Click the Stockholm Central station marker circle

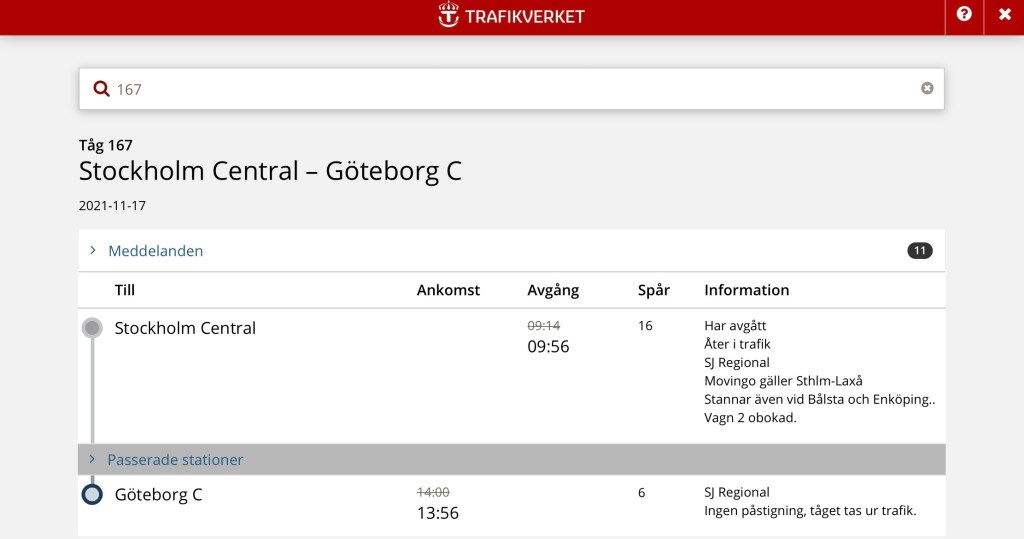pos(92,328)
